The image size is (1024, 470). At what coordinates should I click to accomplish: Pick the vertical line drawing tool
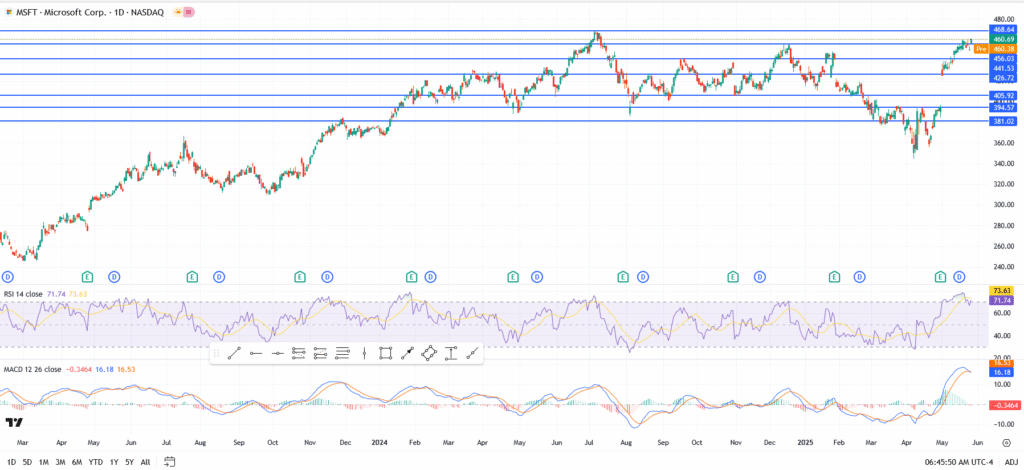[363, 353]
